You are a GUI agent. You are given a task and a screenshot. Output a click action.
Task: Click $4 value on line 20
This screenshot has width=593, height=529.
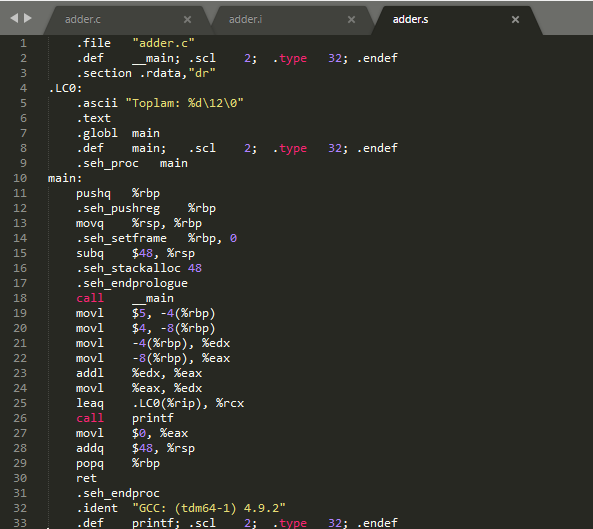click(139, 328)
